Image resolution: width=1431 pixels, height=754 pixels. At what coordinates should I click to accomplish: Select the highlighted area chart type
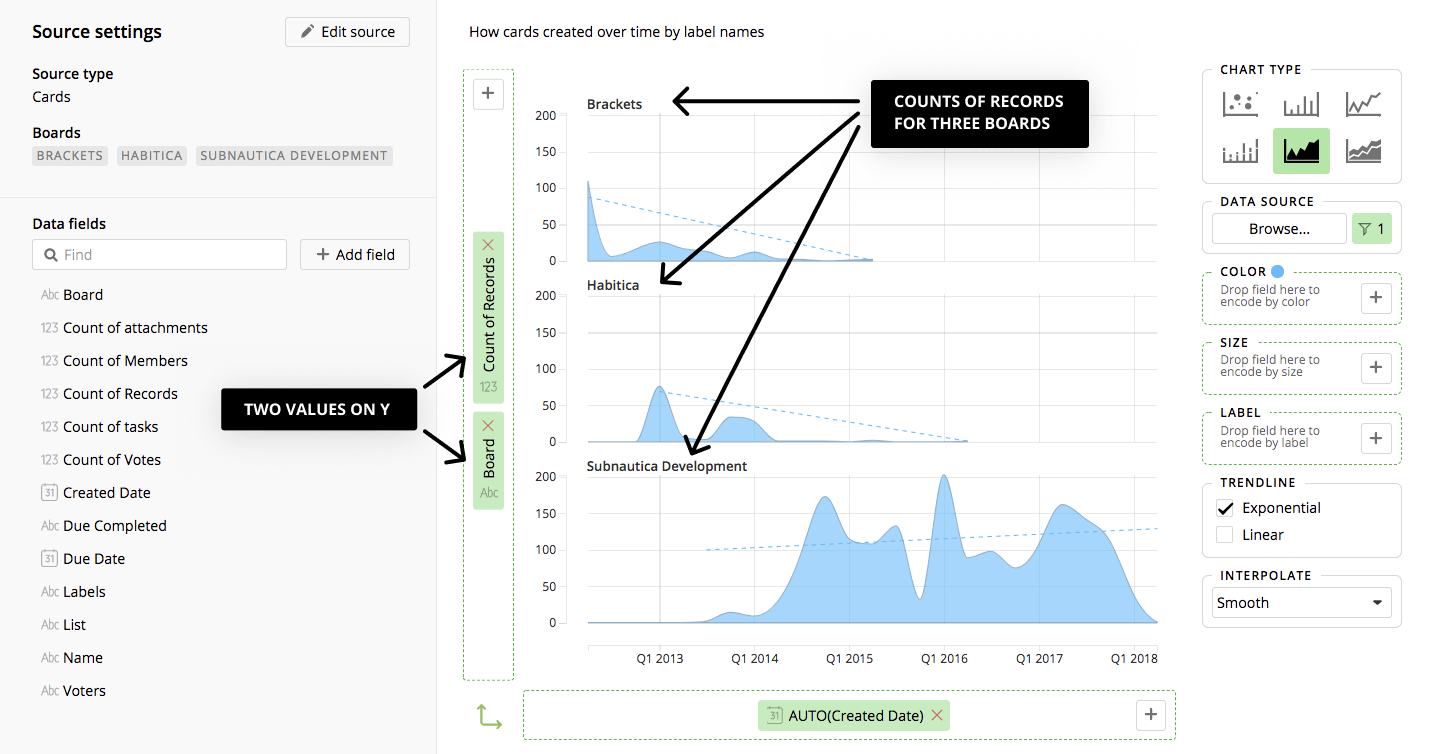tap(1301, 151)
